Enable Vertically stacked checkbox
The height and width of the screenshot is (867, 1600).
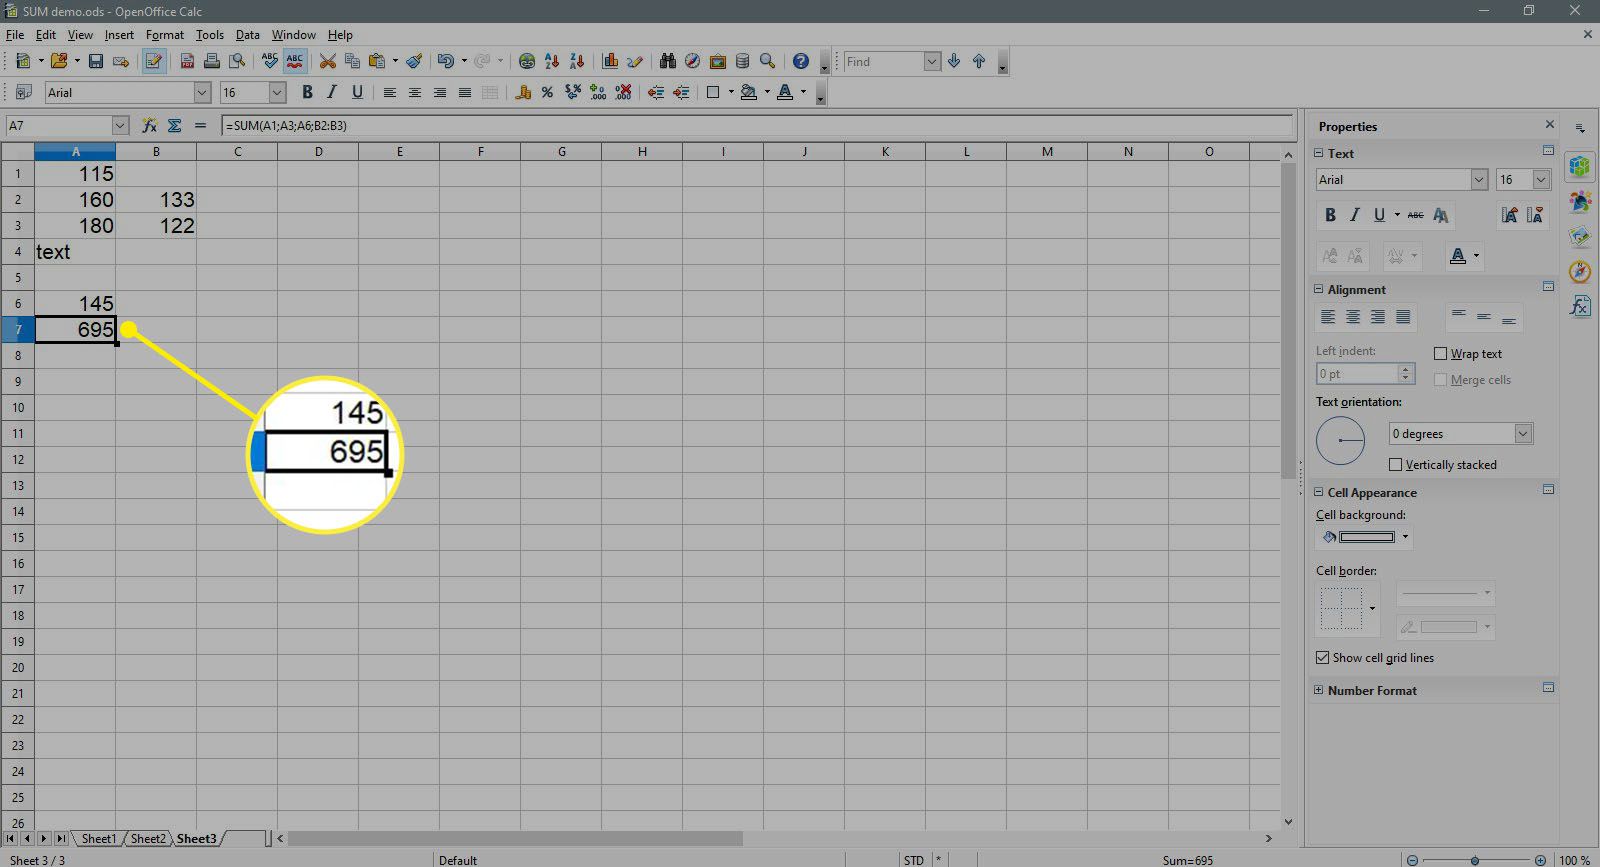coord(1395,465)
